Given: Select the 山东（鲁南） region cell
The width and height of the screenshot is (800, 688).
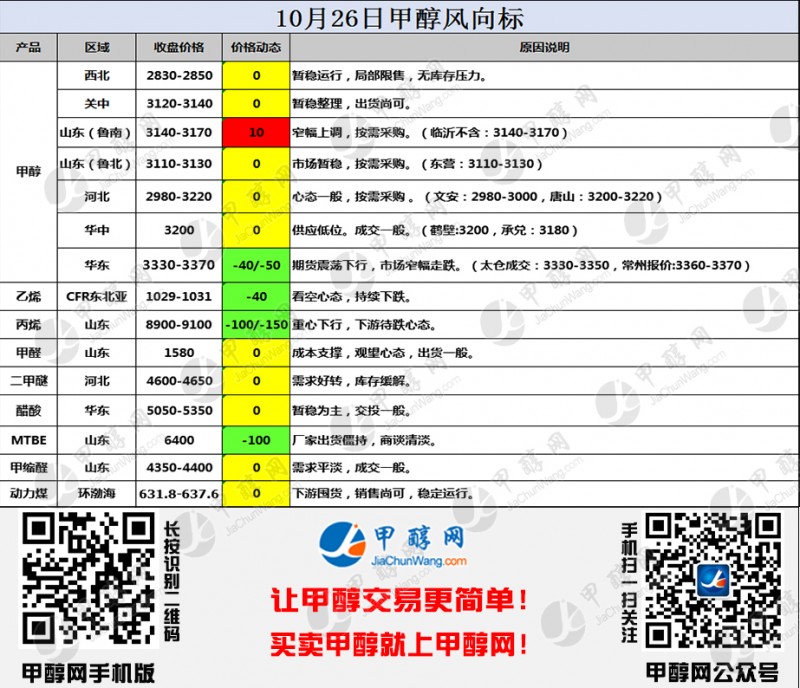Looking at the screenshot, I should point(97,133).
